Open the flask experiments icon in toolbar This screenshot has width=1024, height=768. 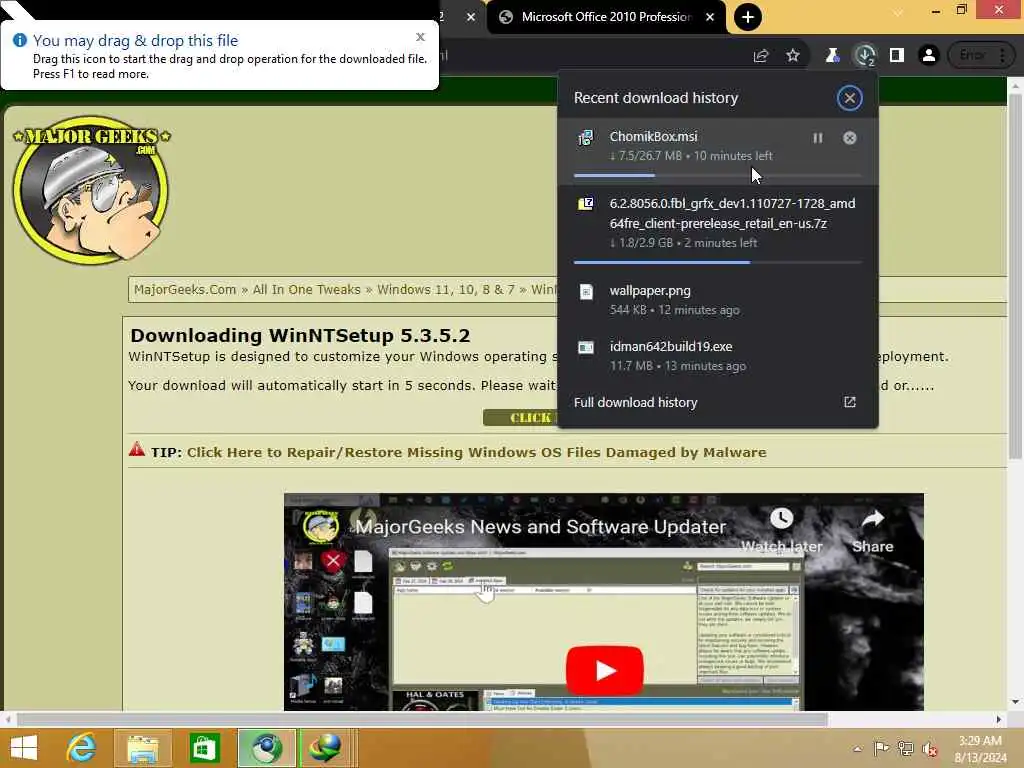[832, 56]
